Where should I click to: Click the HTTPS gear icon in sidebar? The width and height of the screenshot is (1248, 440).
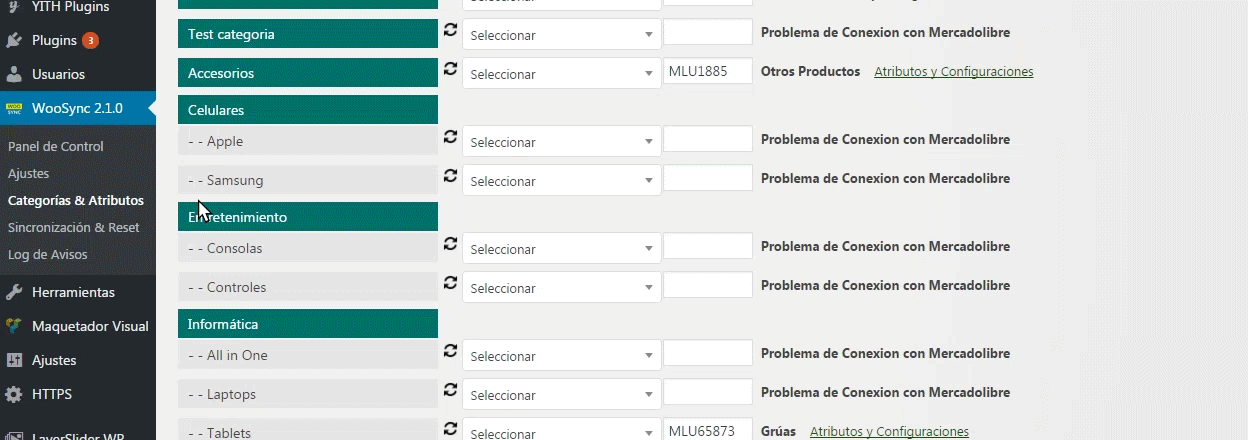14,394
